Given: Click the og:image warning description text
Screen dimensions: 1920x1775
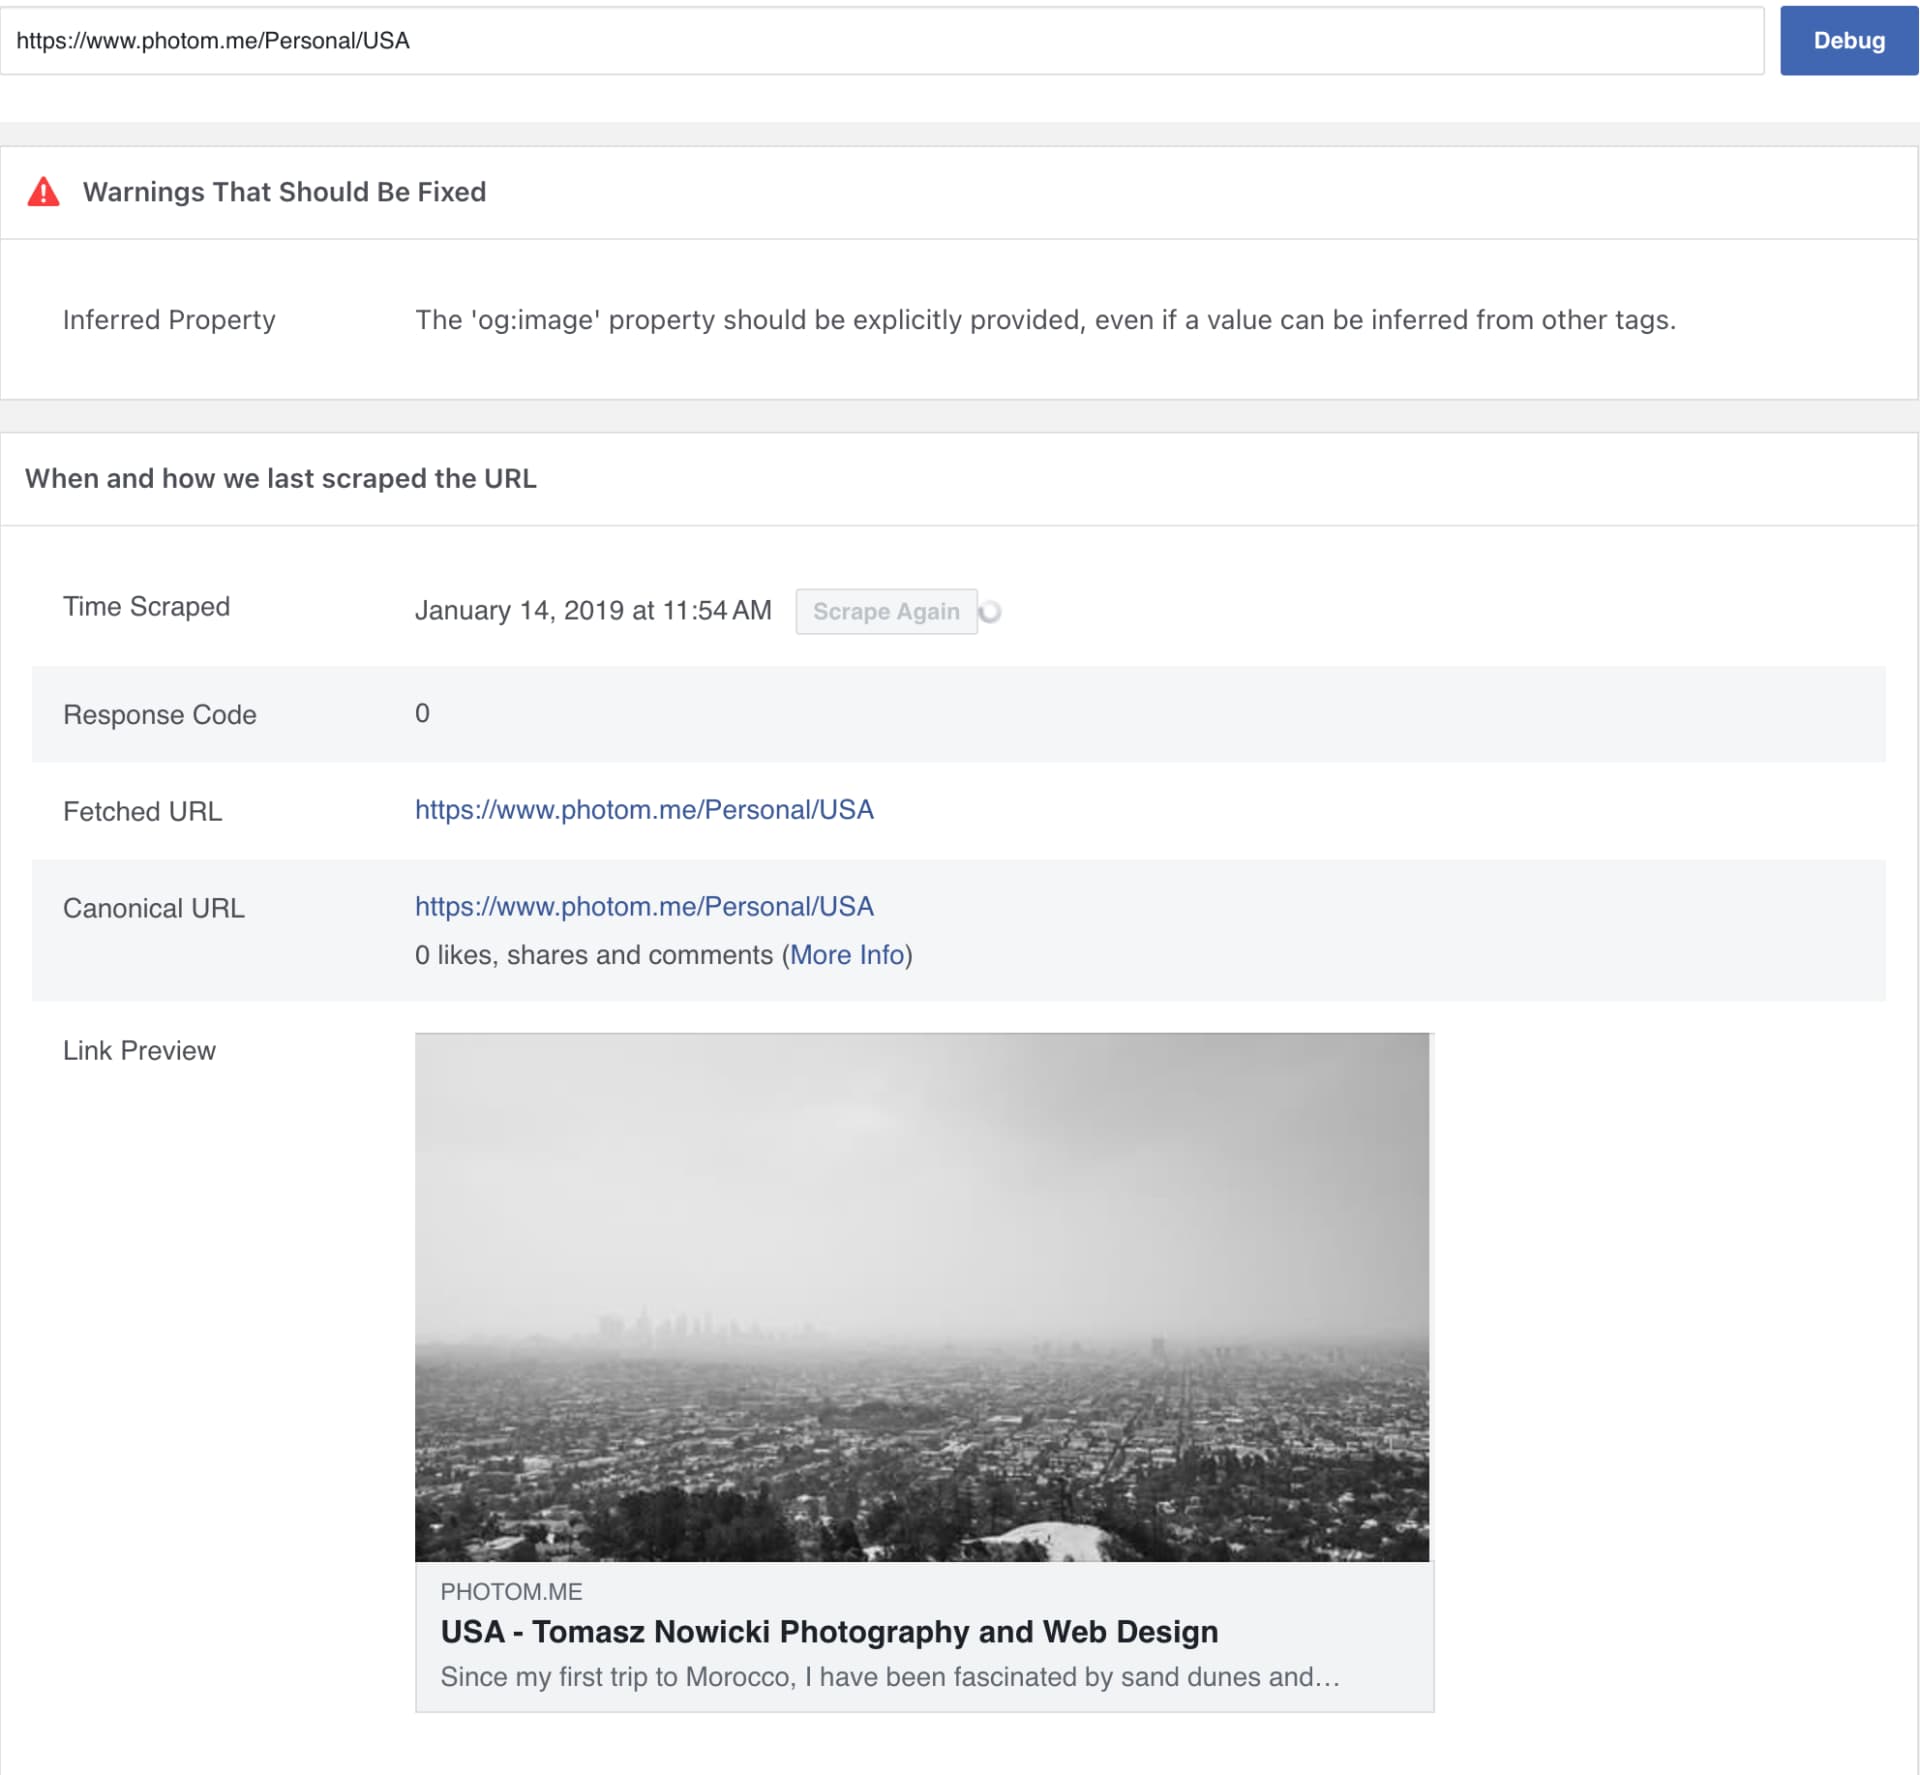Looking at the screenshot, I should coord(1046,320).
